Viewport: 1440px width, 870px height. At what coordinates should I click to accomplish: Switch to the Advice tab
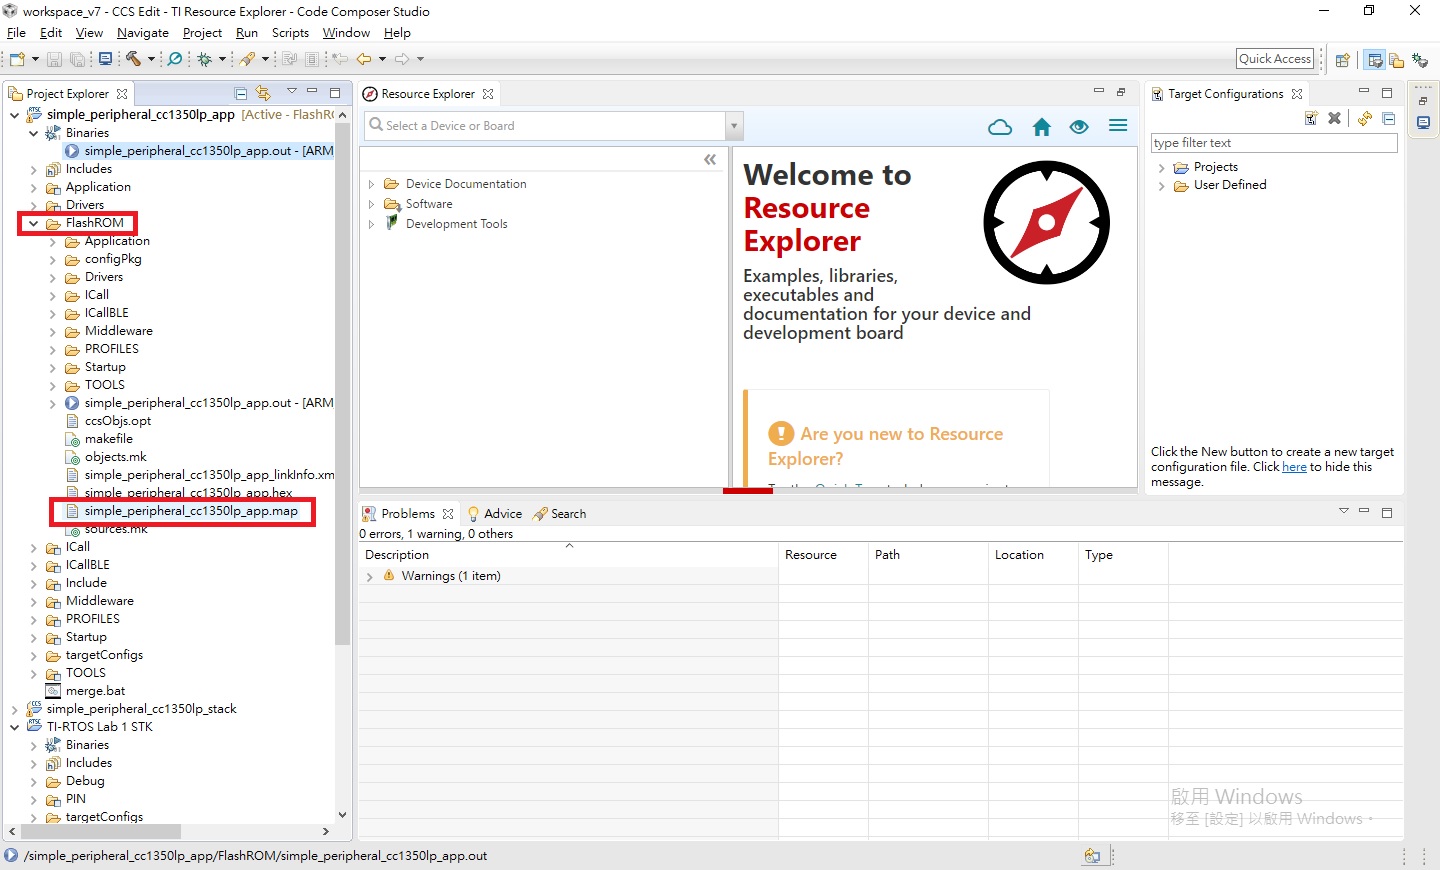point(494,514)
